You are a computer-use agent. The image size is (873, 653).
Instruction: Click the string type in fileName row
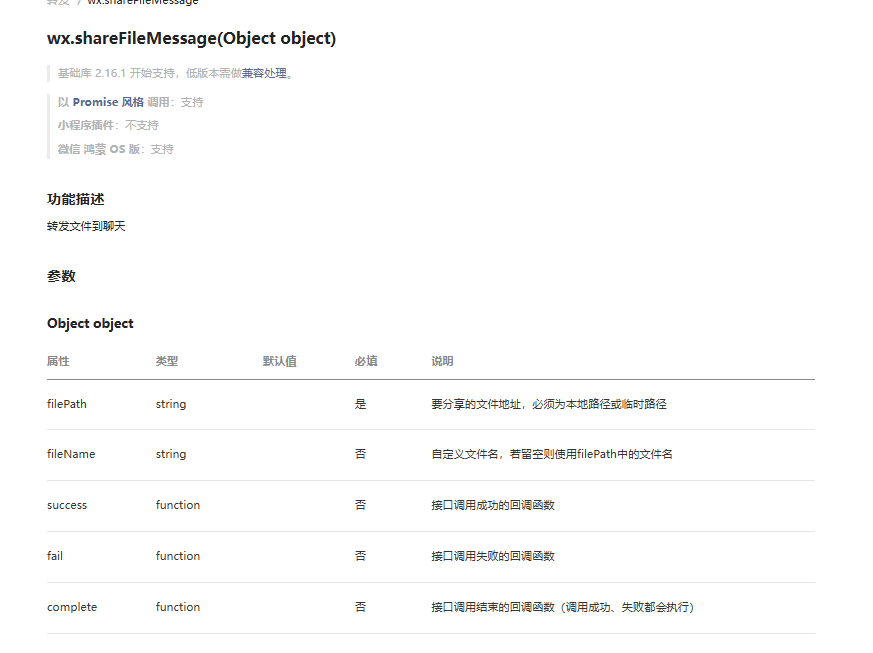171,454
